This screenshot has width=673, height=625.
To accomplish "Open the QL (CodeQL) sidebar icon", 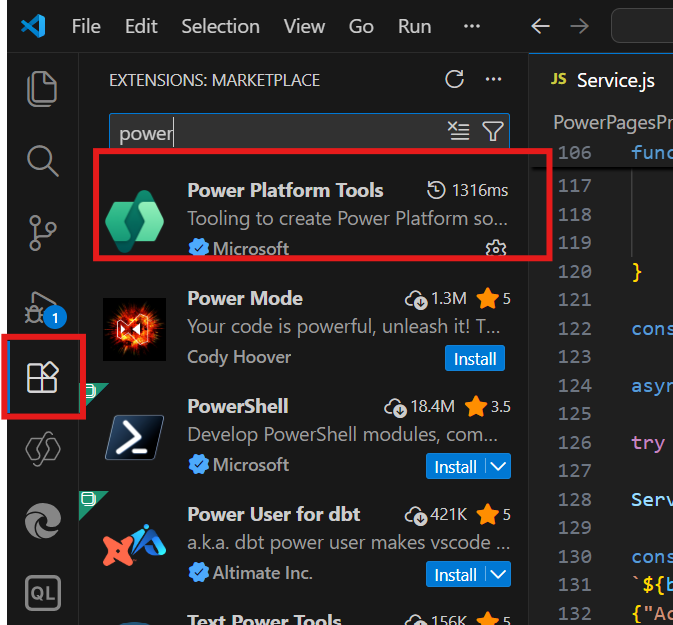I will pos(41,592).
